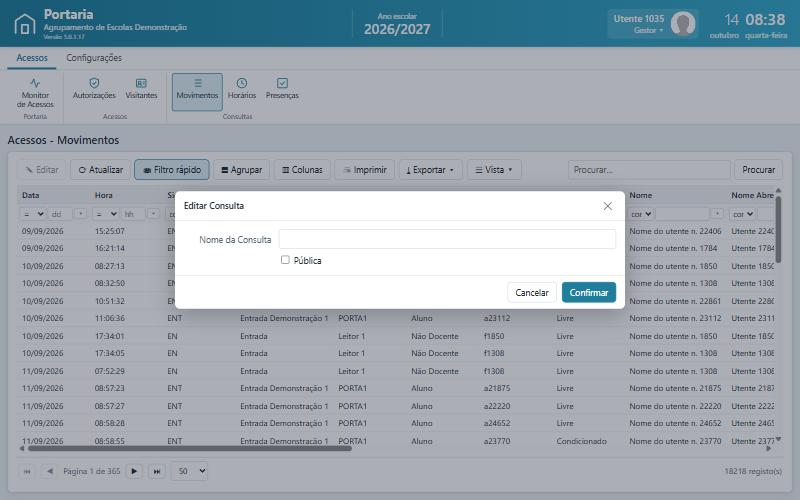The height and width of the screenshot is (500, 800).
Task: Sort by the Hora column header
Action: (x=104, y=195)
